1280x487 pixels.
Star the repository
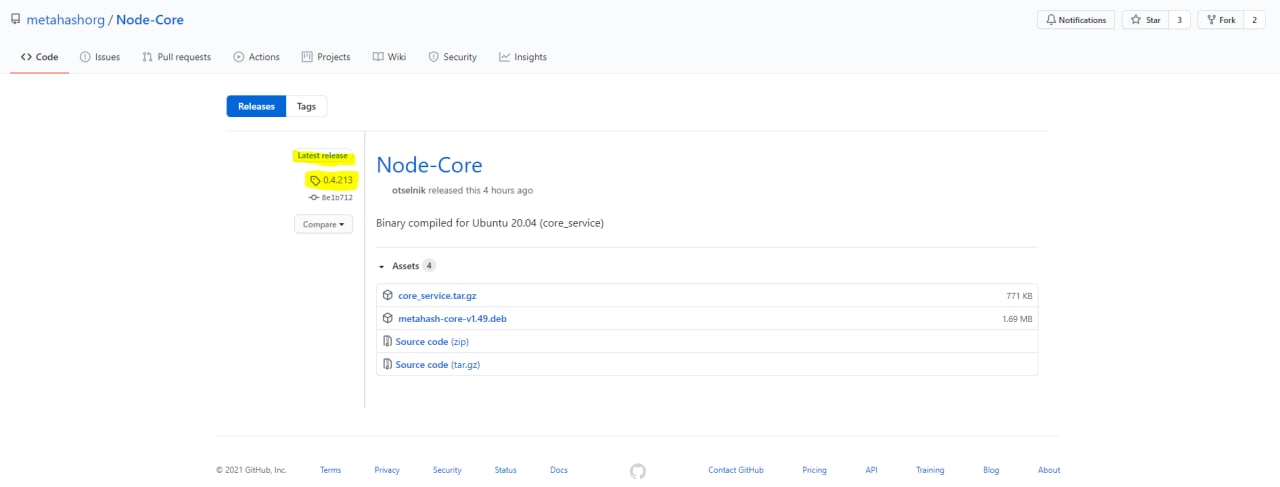coord(1146,20)
